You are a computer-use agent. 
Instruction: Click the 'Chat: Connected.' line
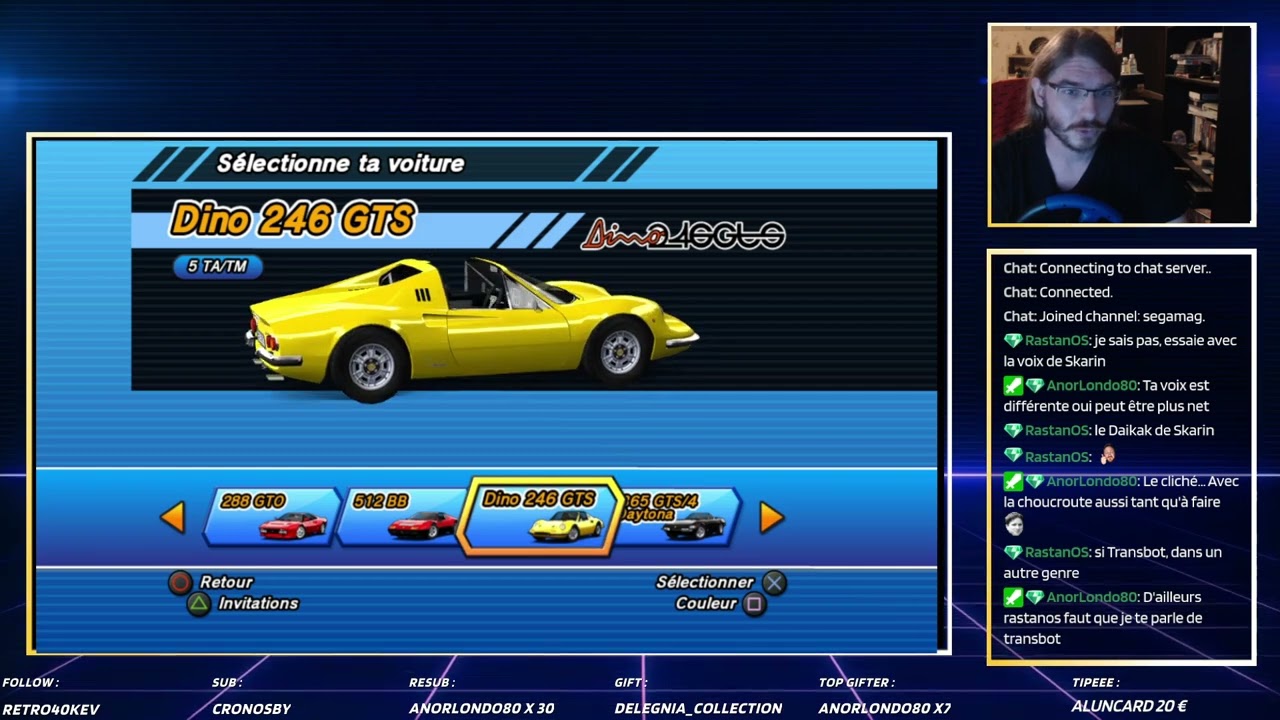pos(1058,292)
